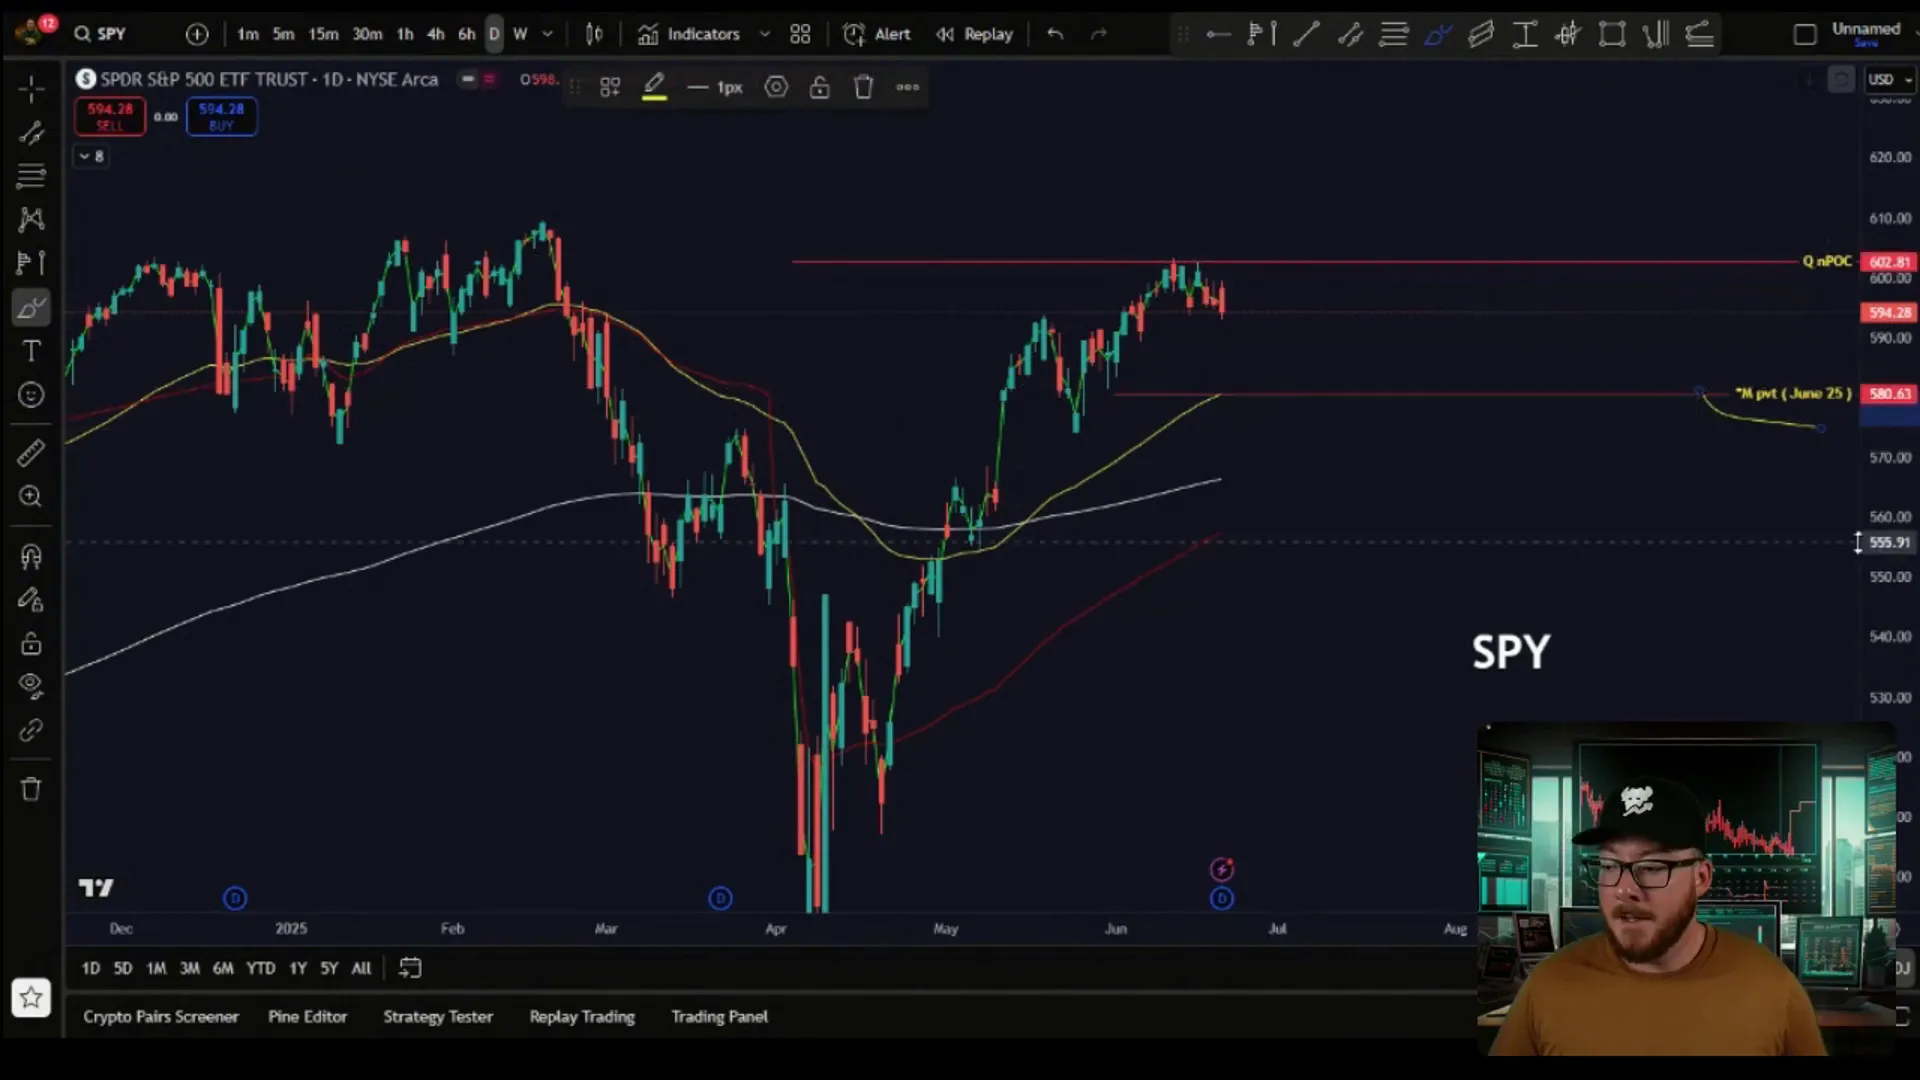Screen dimensions: 1920x1080
Task: Open more options in the floating toolbar
Action: (907, 87)
